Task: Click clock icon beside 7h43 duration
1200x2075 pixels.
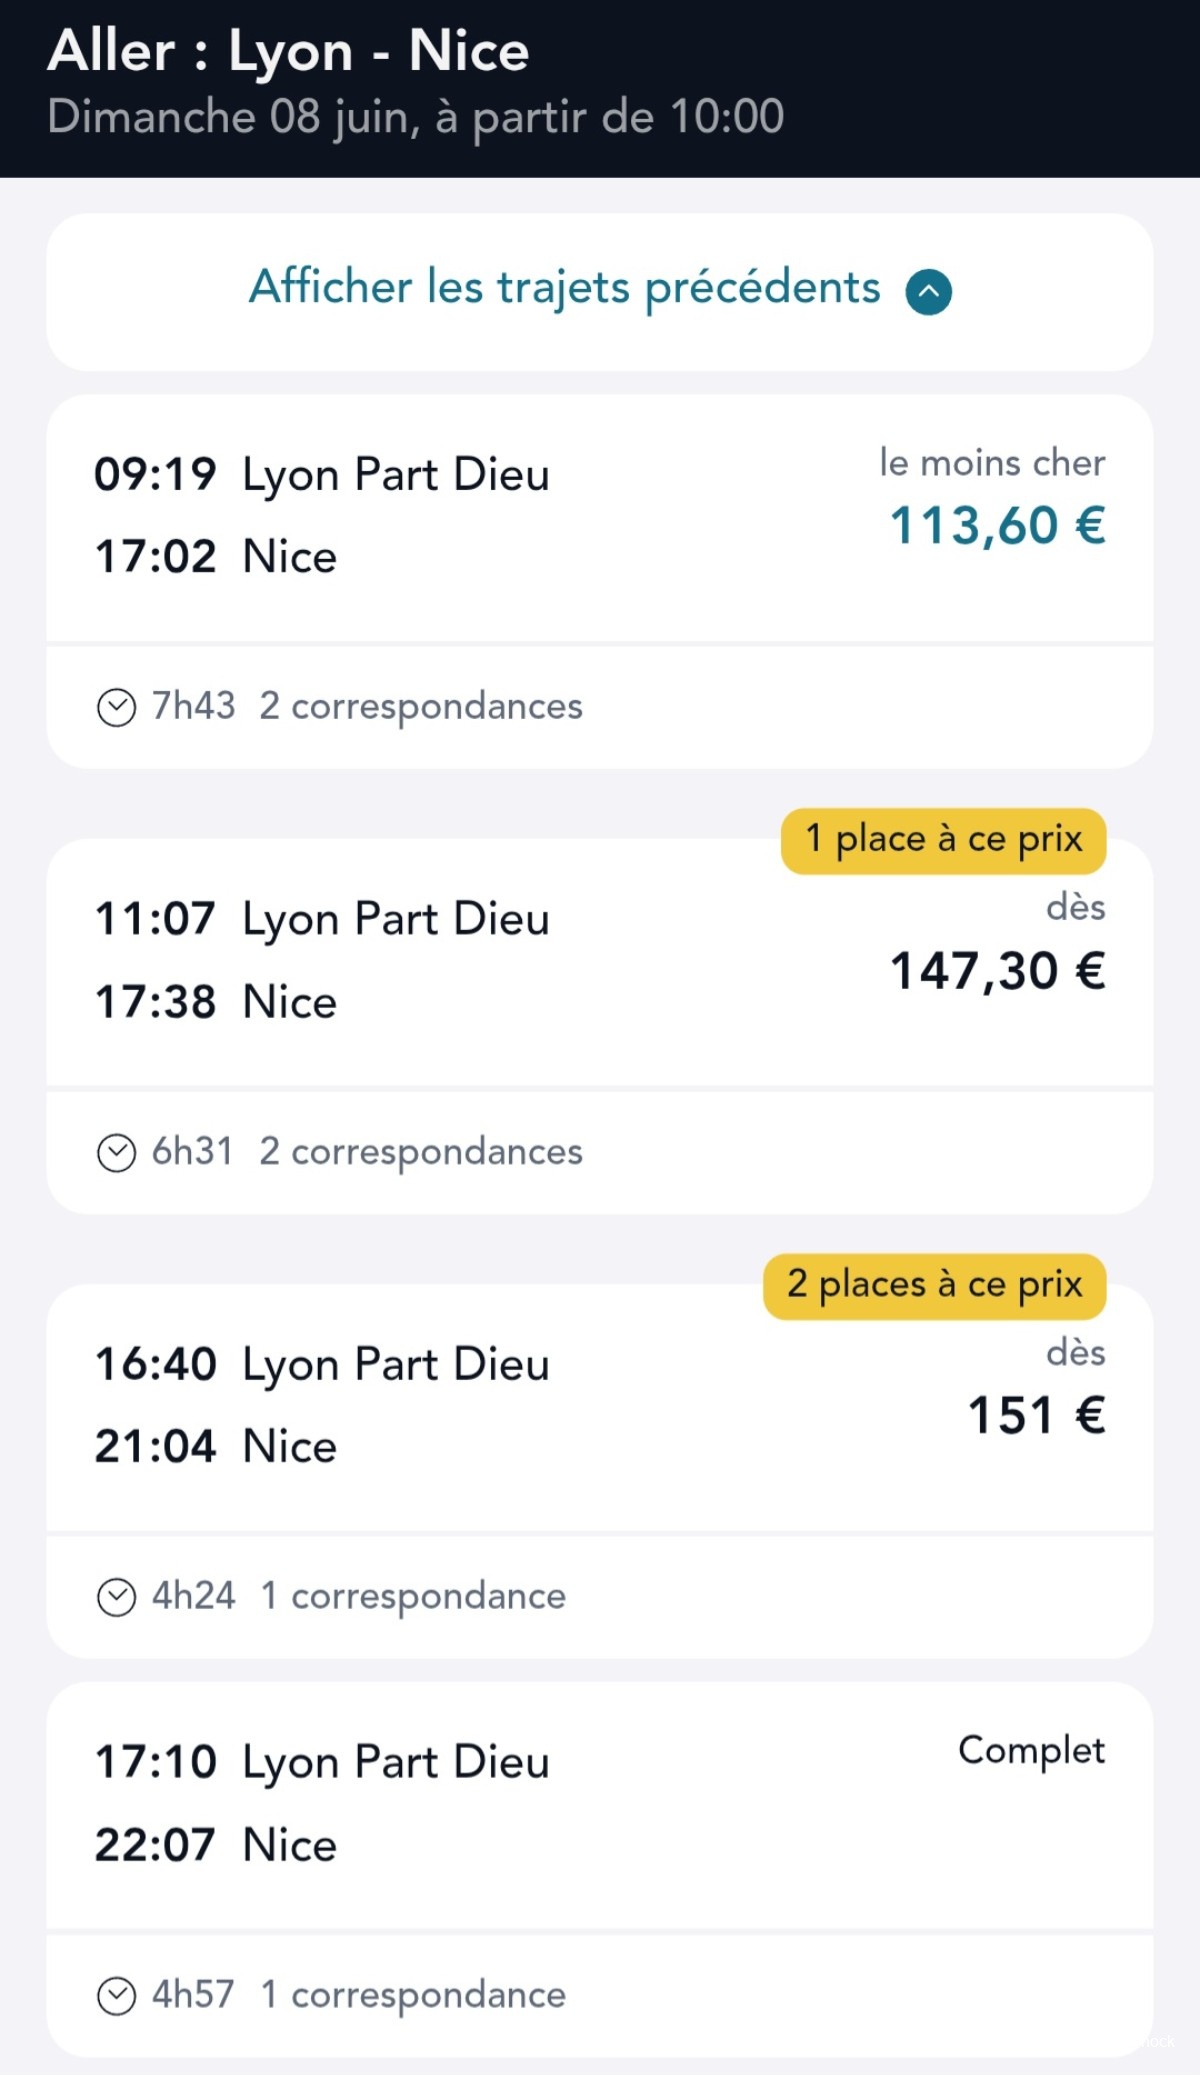Action: [116, 707]
